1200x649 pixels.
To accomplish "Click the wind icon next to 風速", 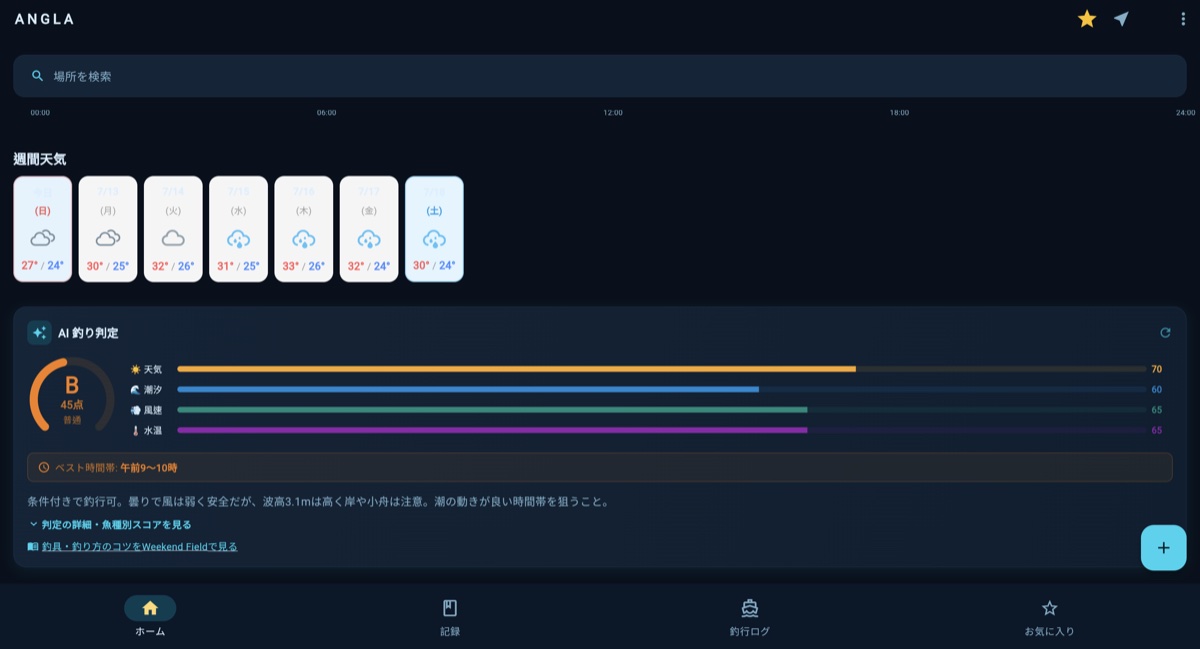I will pos(135,410).
